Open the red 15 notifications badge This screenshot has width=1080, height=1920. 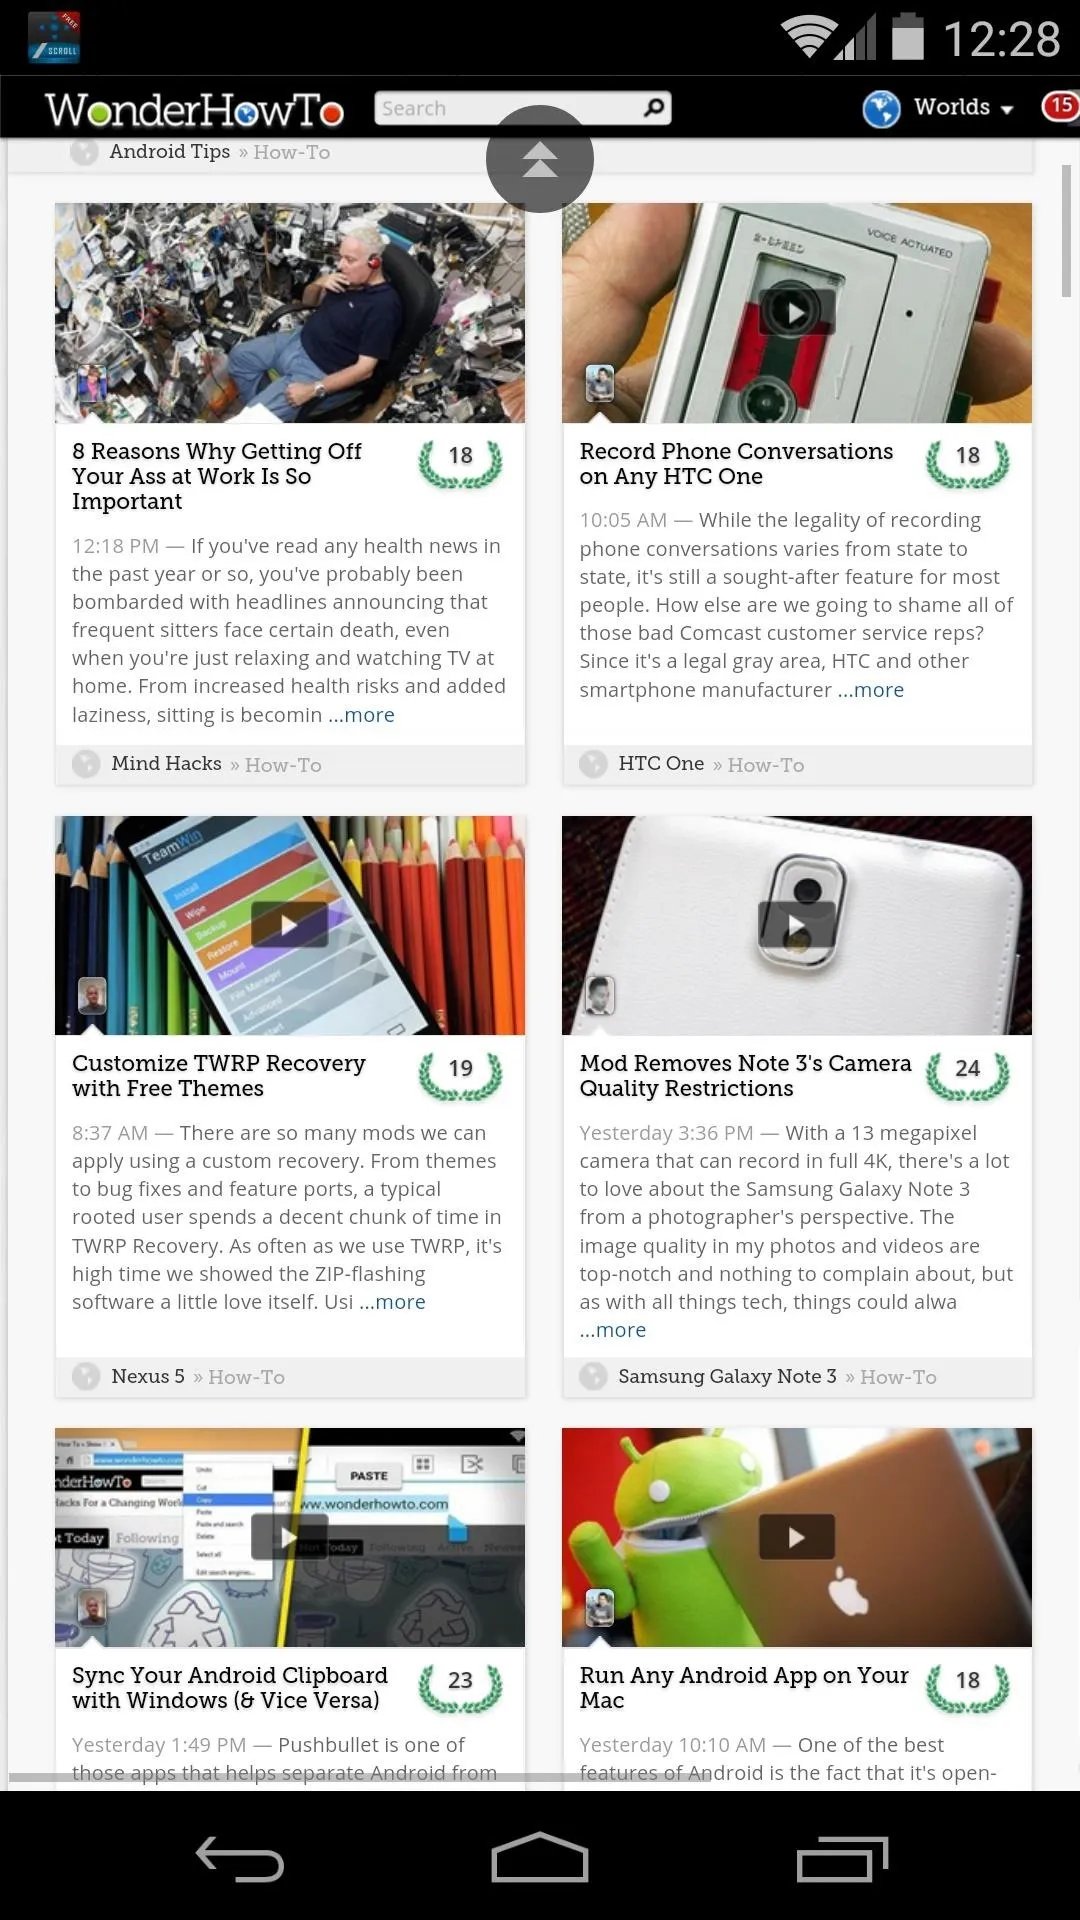[x=1060, y=106]
